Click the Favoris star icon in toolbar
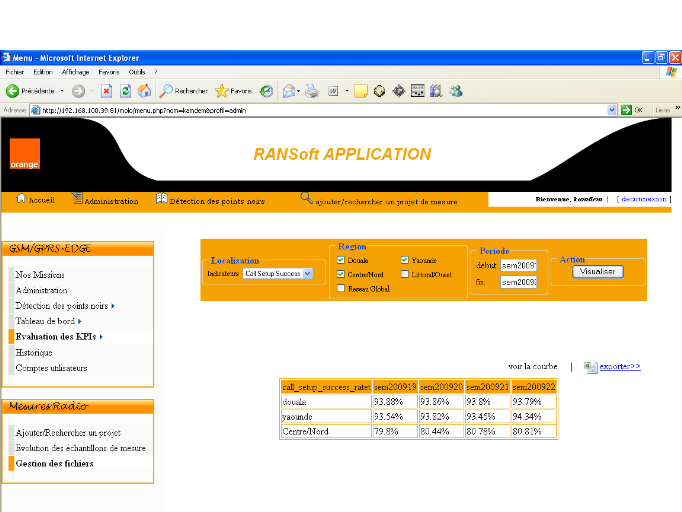 point(221,91)
